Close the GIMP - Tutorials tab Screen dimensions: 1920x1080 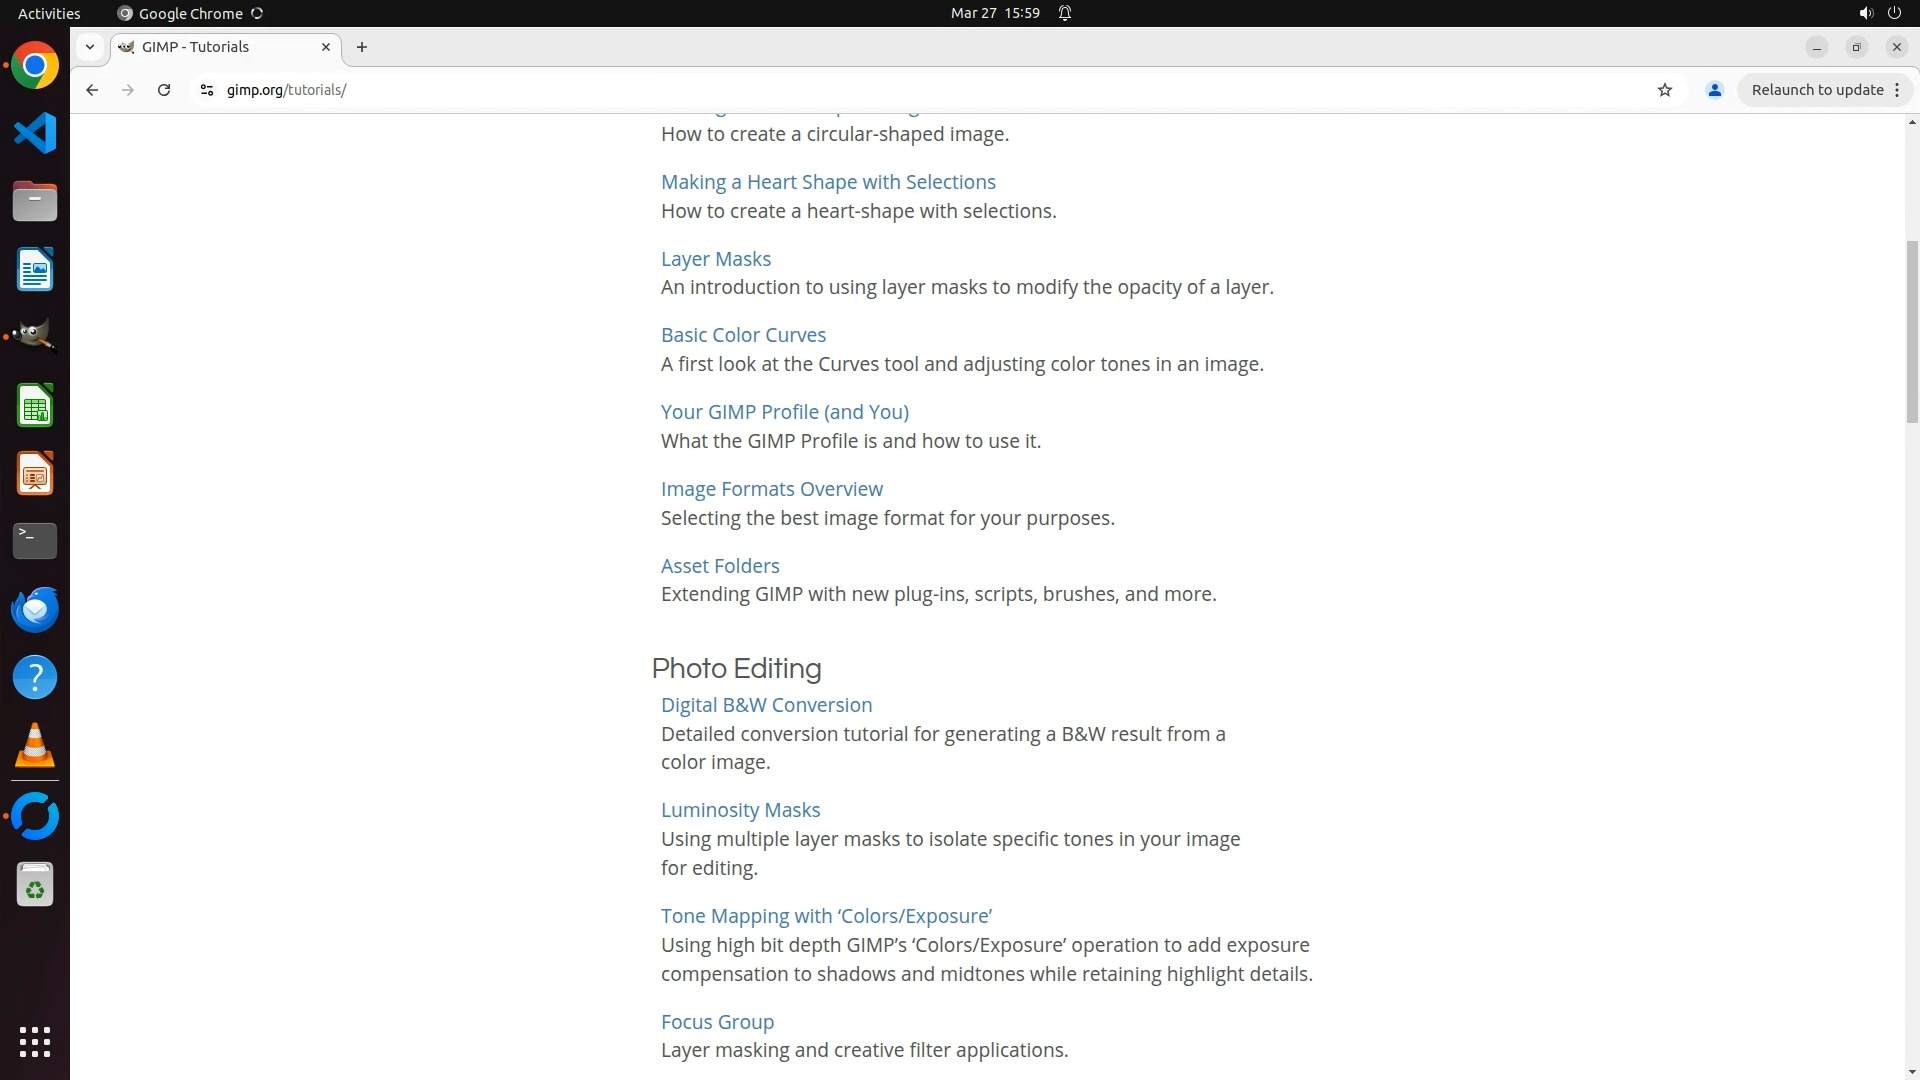[x=326, y=47]
